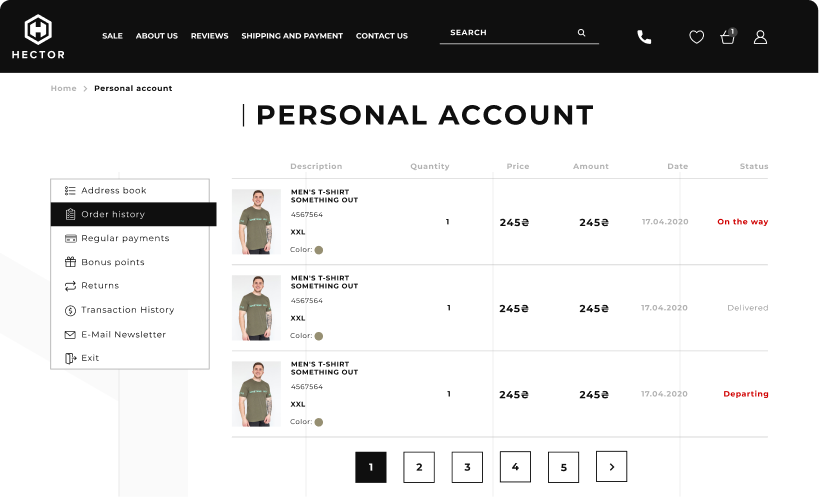
Task: Click the search magnifier icon
Action: pyautogui.click(x=581, y=32)
